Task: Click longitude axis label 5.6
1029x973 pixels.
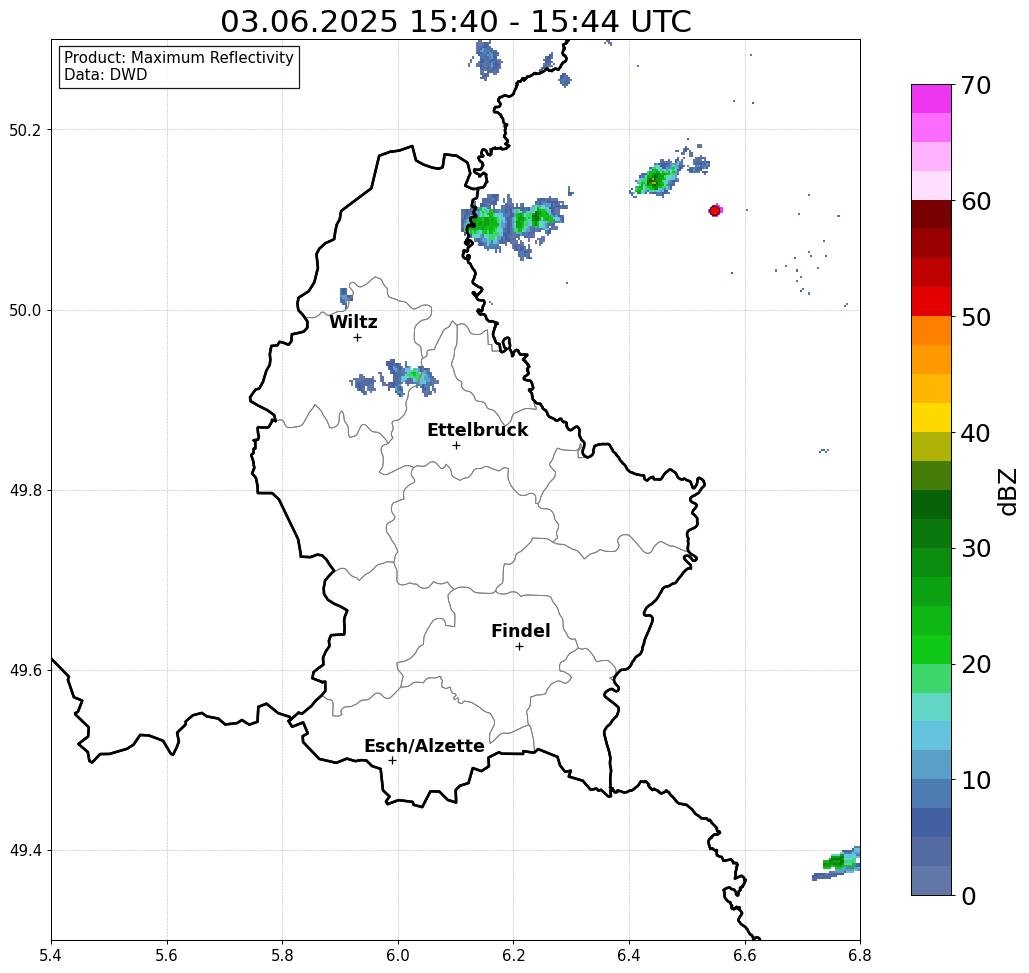Action: tap(167, 955)
